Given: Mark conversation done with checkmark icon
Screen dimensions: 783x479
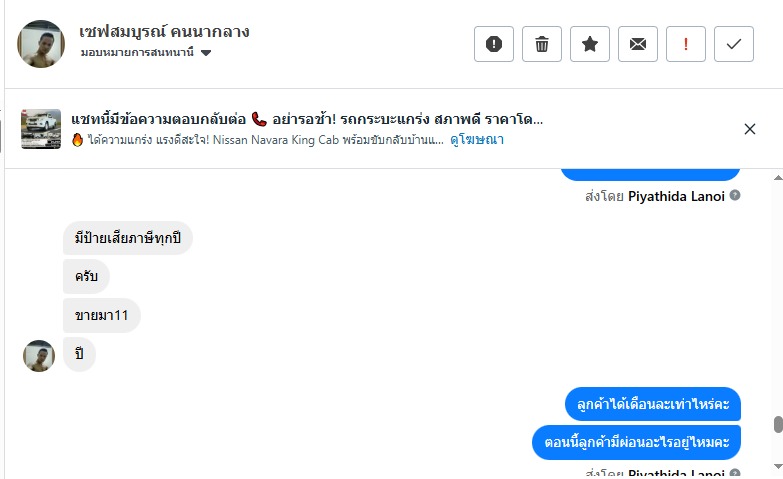Looking at the screenshot, I should point(734,44).
